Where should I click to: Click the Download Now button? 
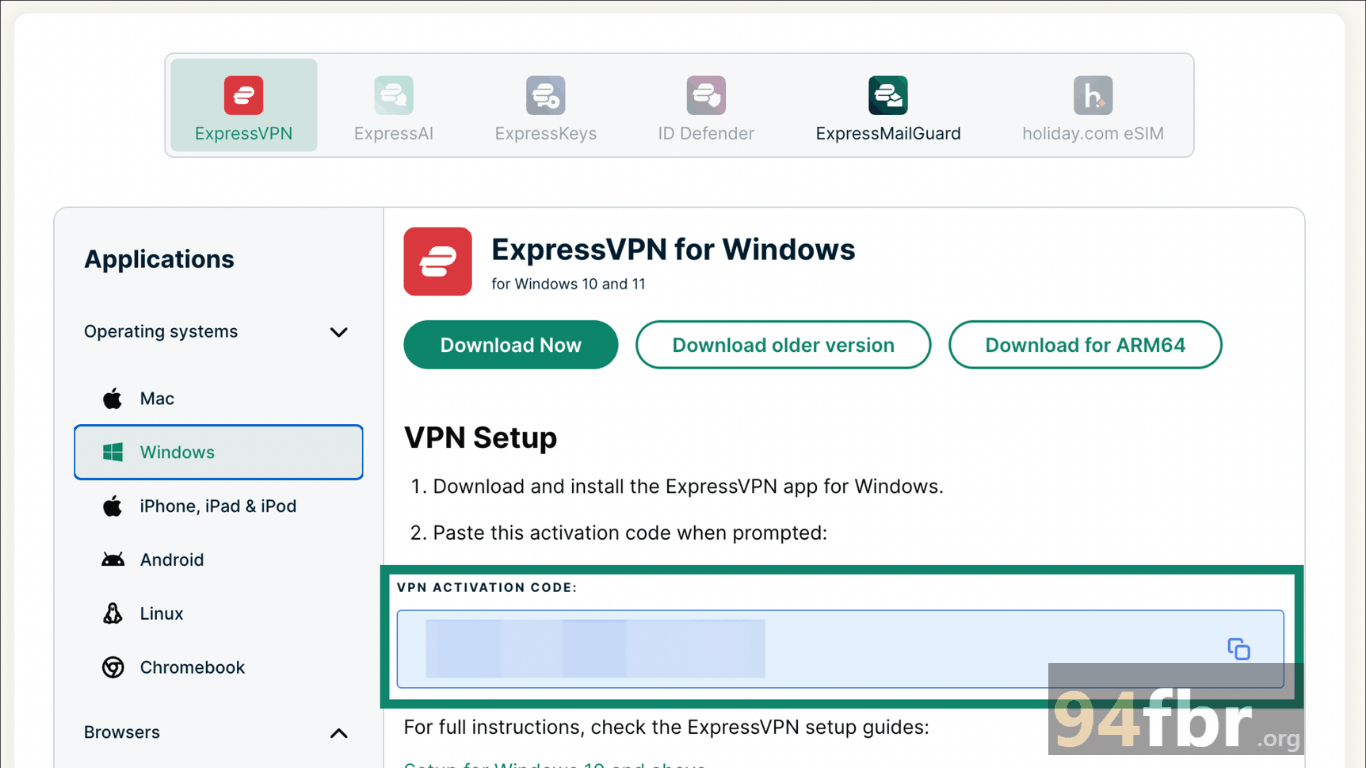(x=511, y=345)
